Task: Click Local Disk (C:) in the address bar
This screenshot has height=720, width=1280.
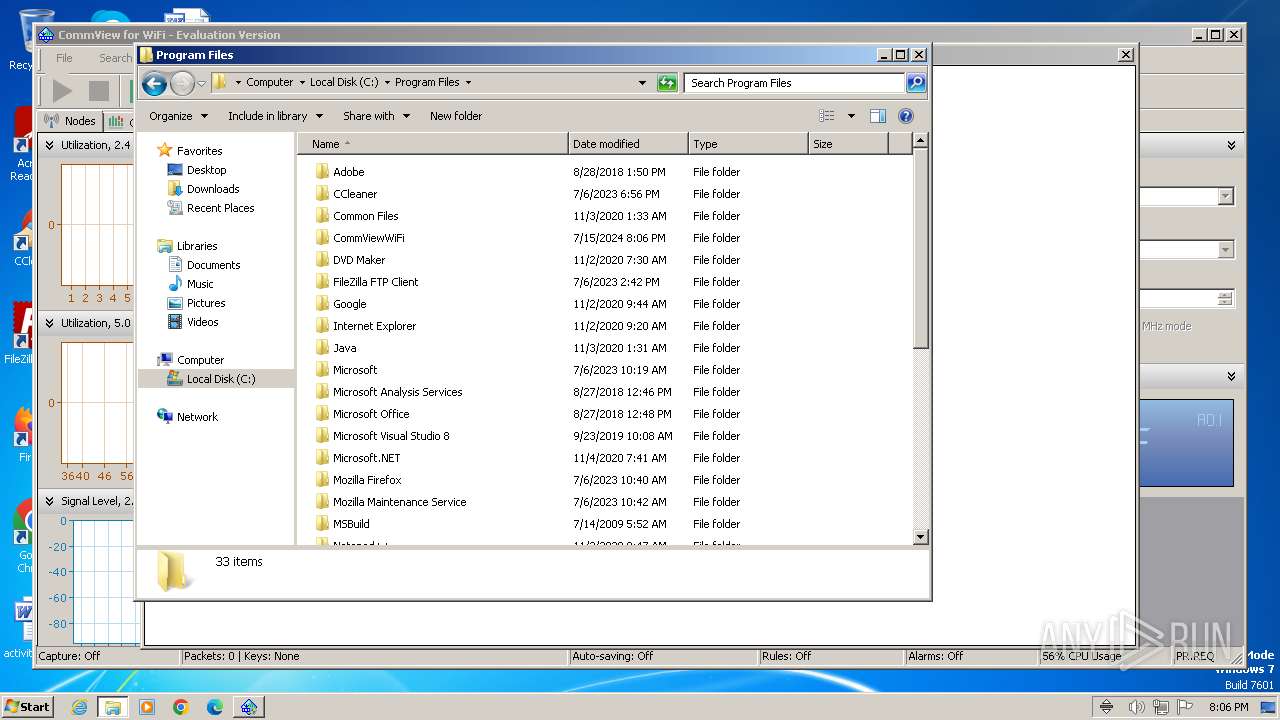Action: (344, 83)
